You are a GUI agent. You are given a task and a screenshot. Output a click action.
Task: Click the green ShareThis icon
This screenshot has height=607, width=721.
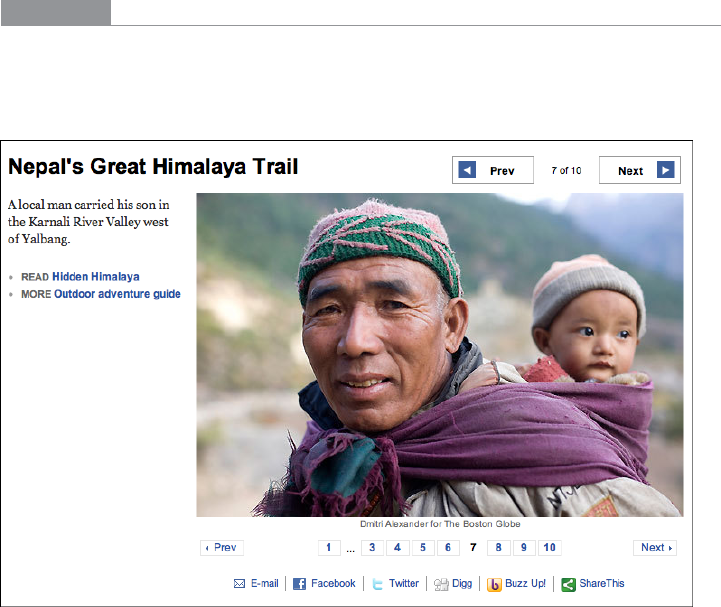pos(567,584)
